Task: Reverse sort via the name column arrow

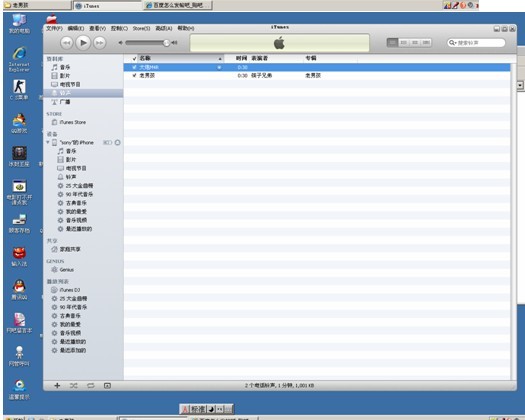Action: (220, 59)
